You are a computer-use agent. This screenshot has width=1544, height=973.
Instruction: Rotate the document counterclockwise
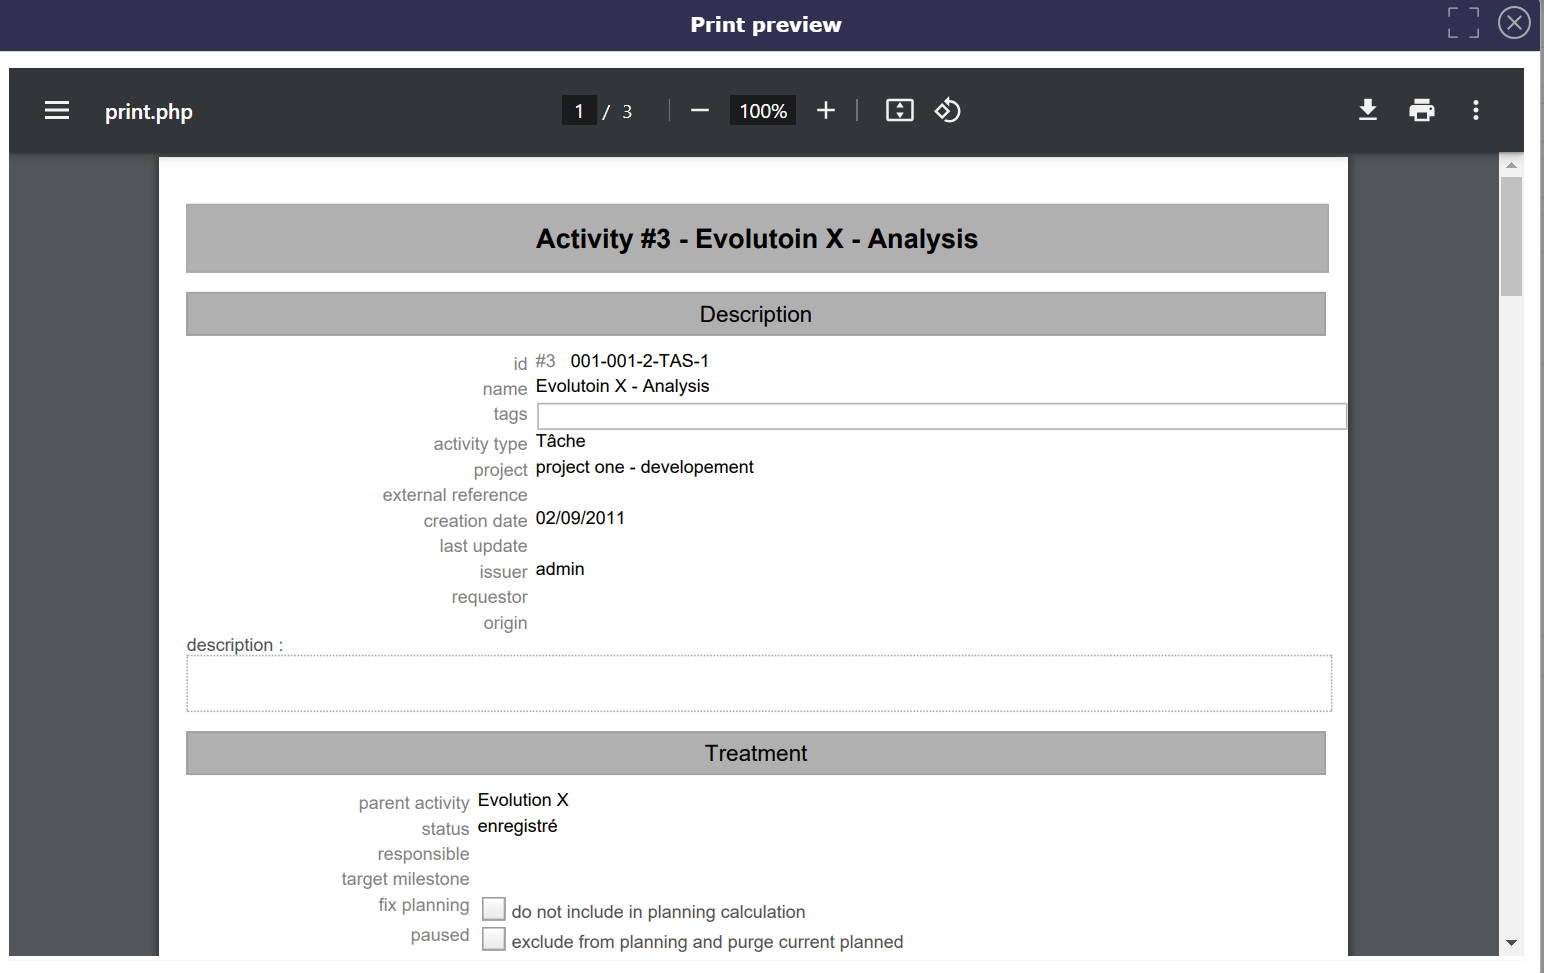click(948, 111)
